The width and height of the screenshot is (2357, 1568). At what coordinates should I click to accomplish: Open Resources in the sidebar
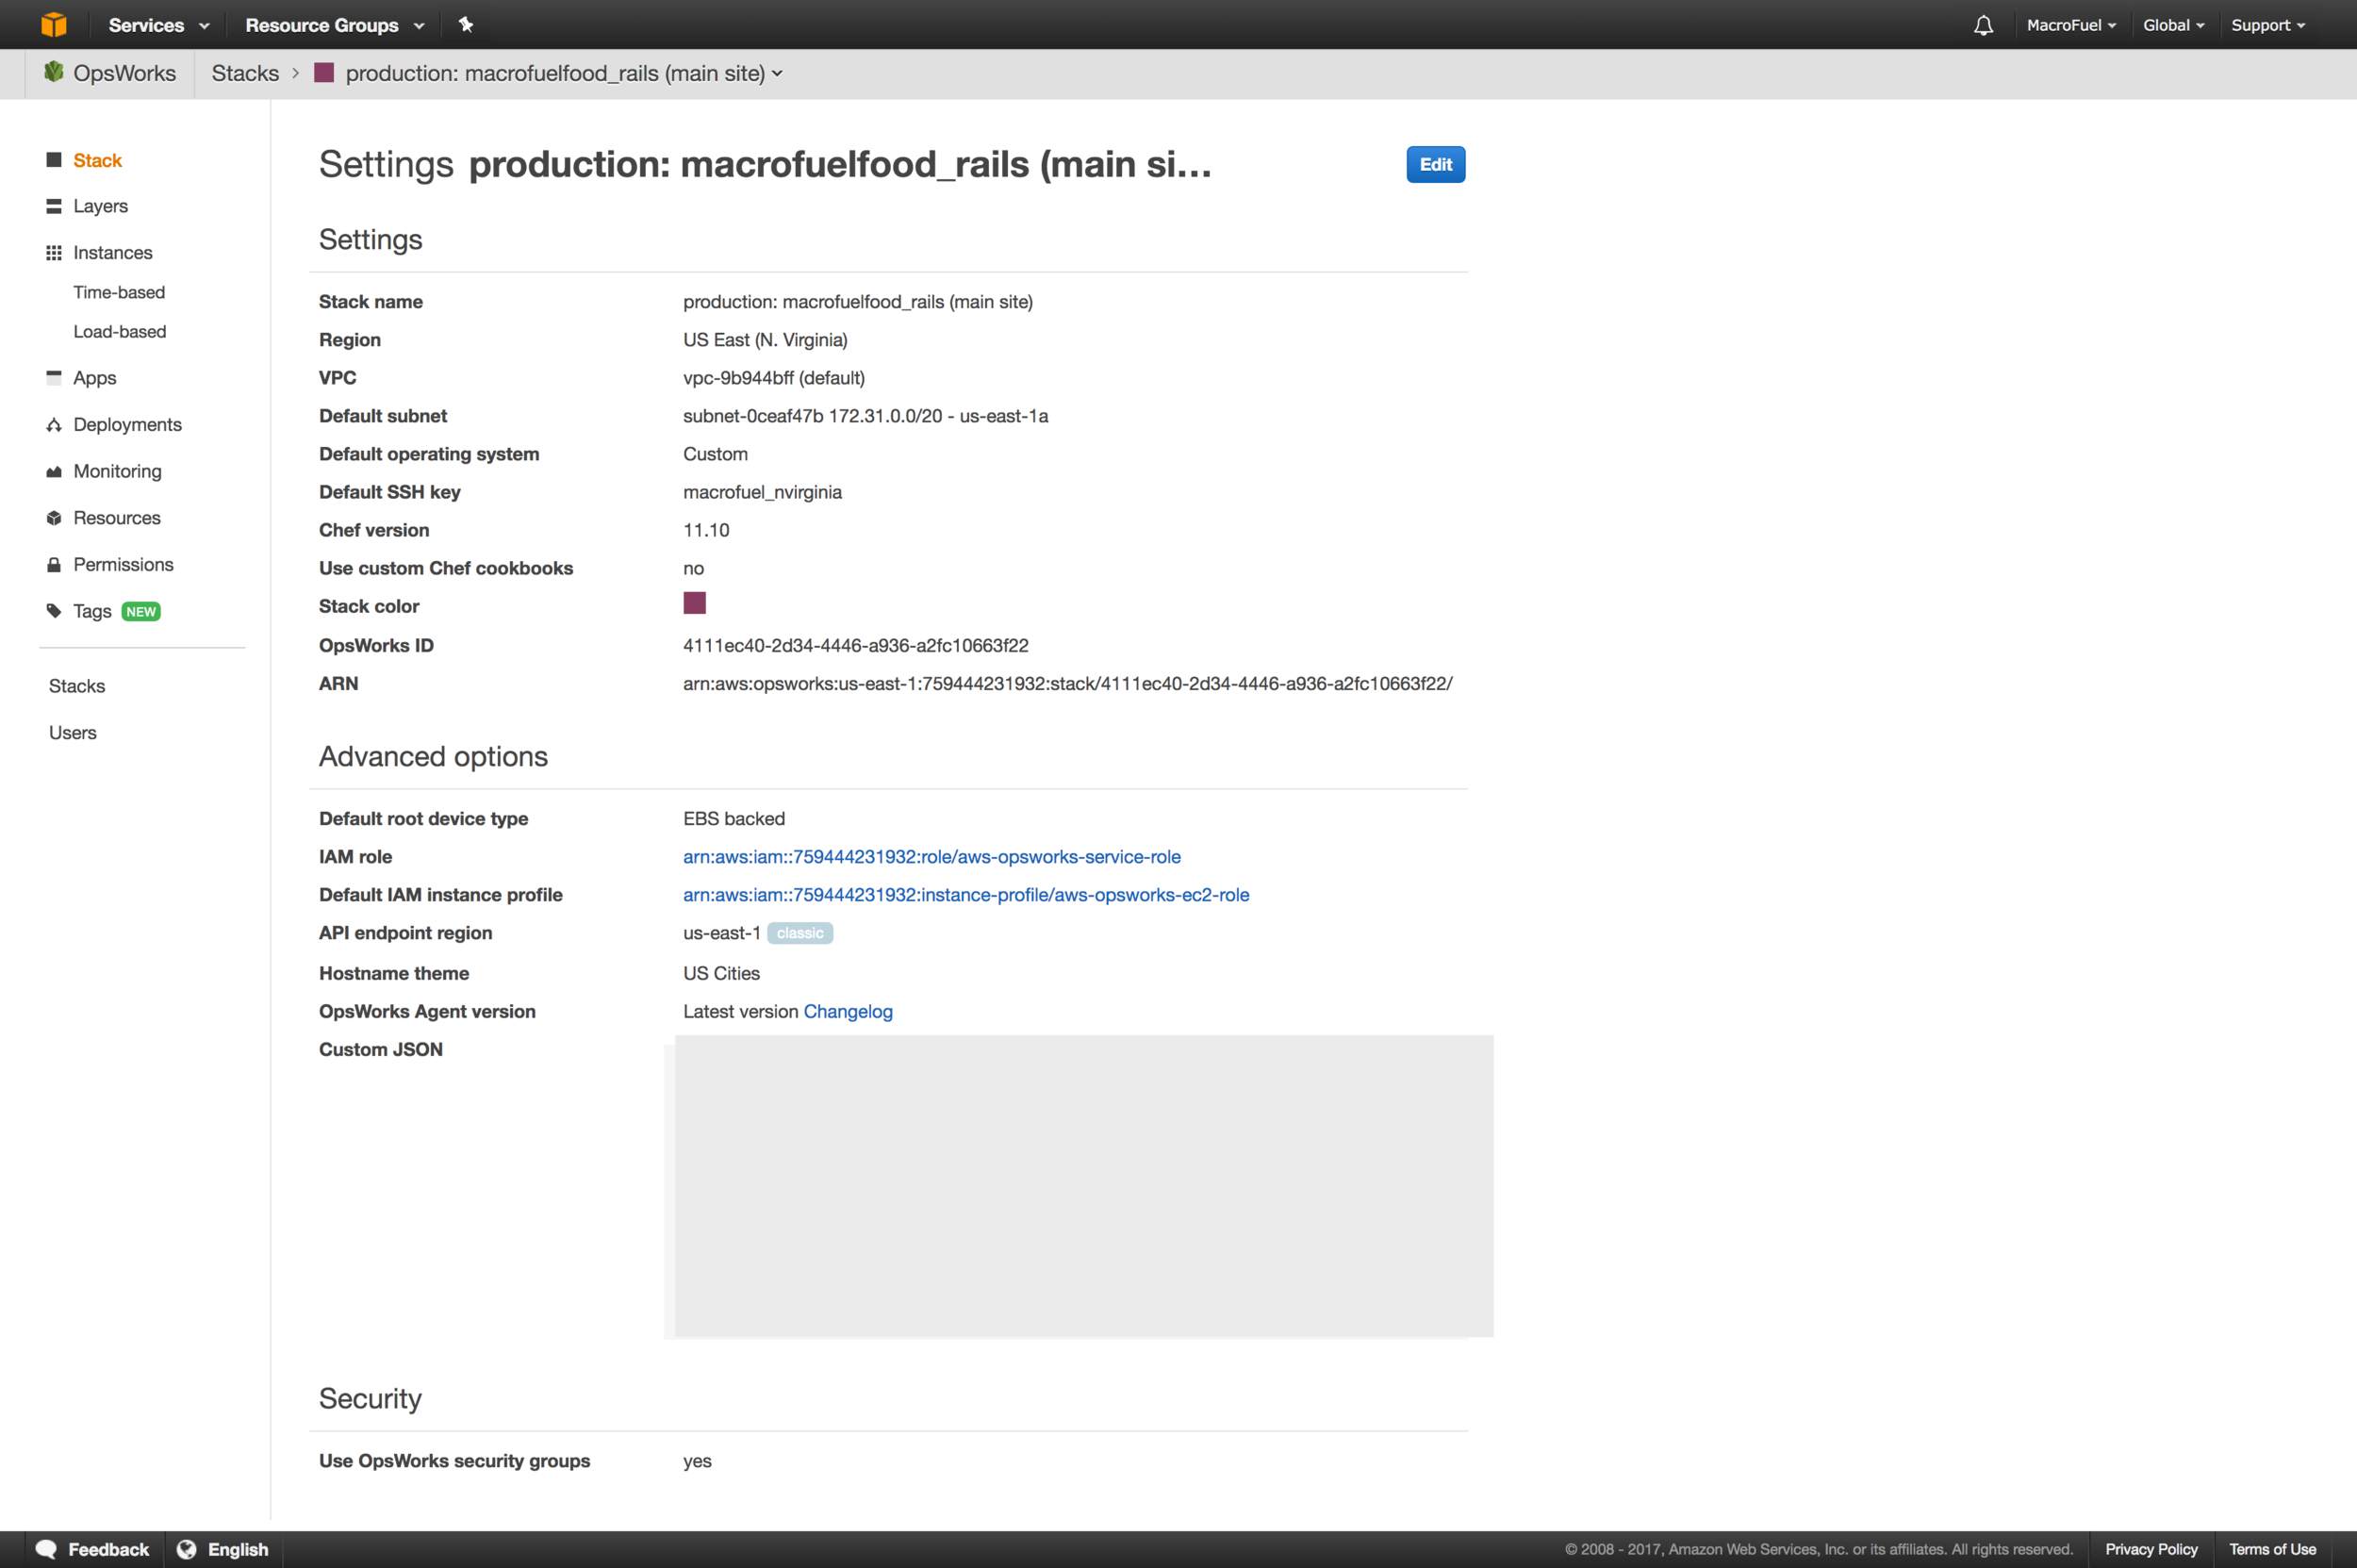pos(116,518)
